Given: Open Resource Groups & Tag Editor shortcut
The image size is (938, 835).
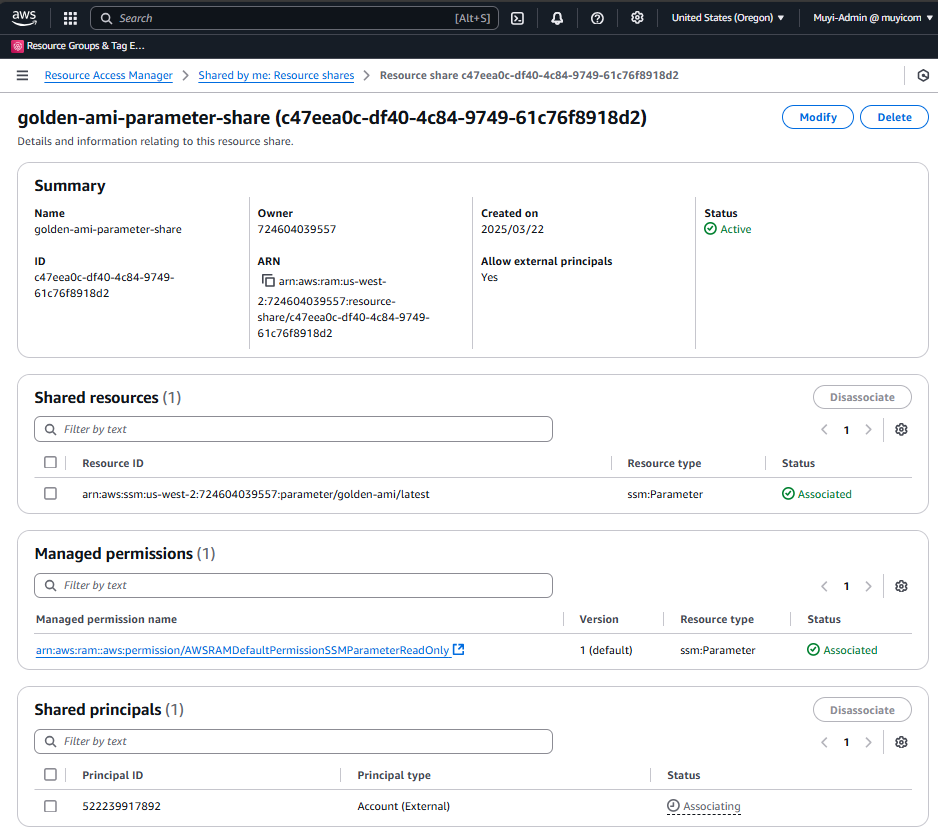Looking at the screenshot, I should point(78,46).
